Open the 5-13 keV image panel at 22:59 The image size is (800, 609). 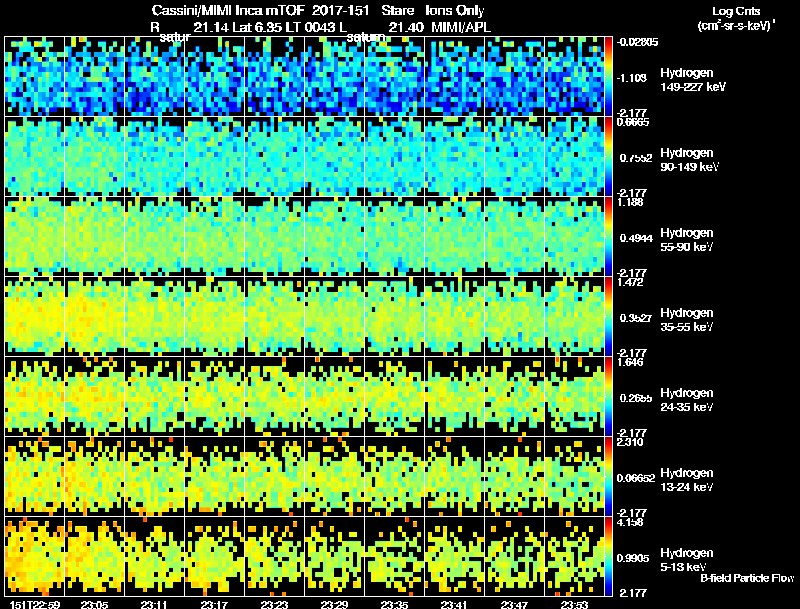(34, 556)
